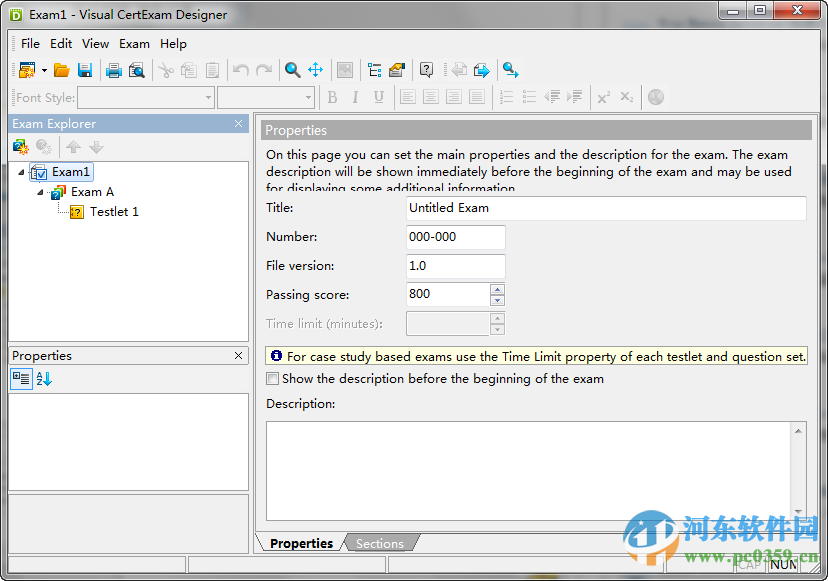Select Exam1 in the tree

(71, 172)
